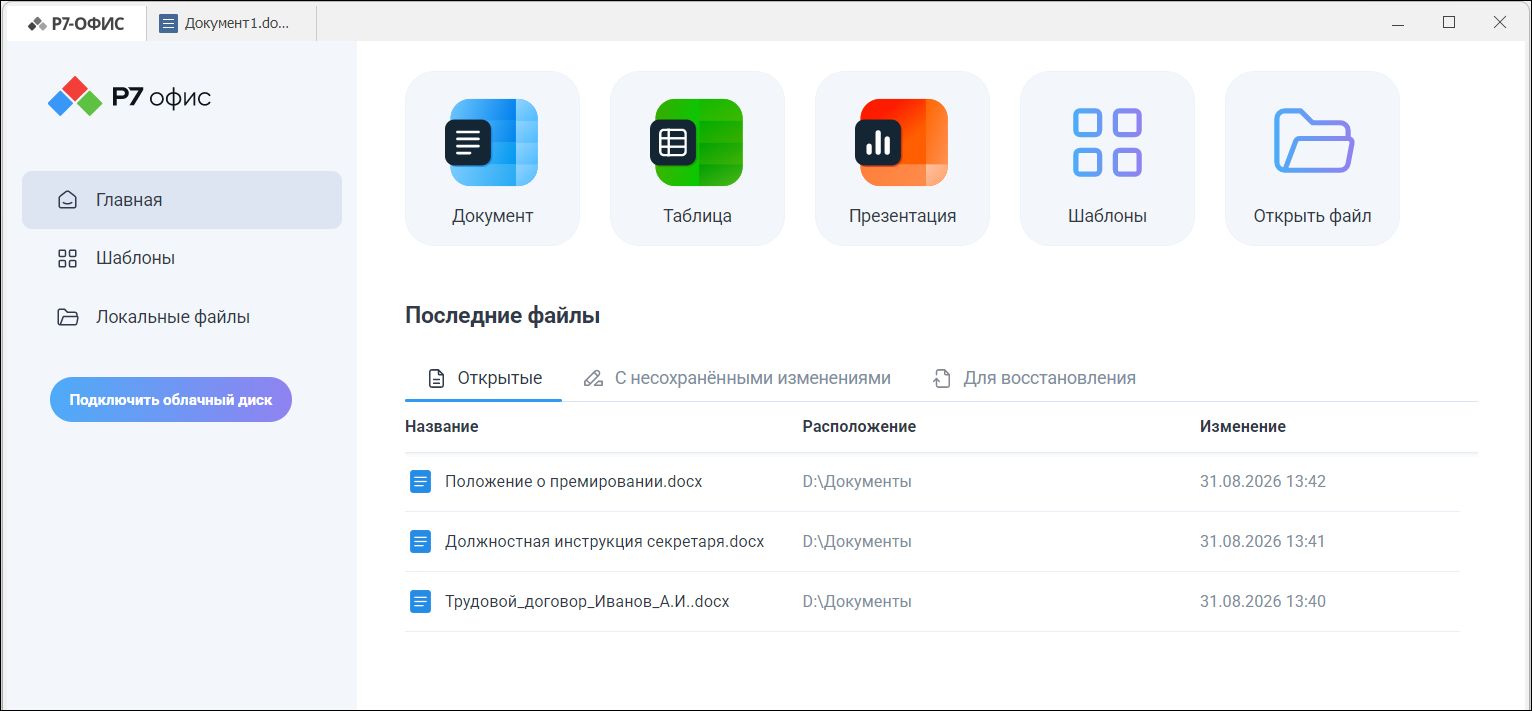1532x711 pixels.
Task: Open Шаблоны label in the sidebar
Action: 135,258
